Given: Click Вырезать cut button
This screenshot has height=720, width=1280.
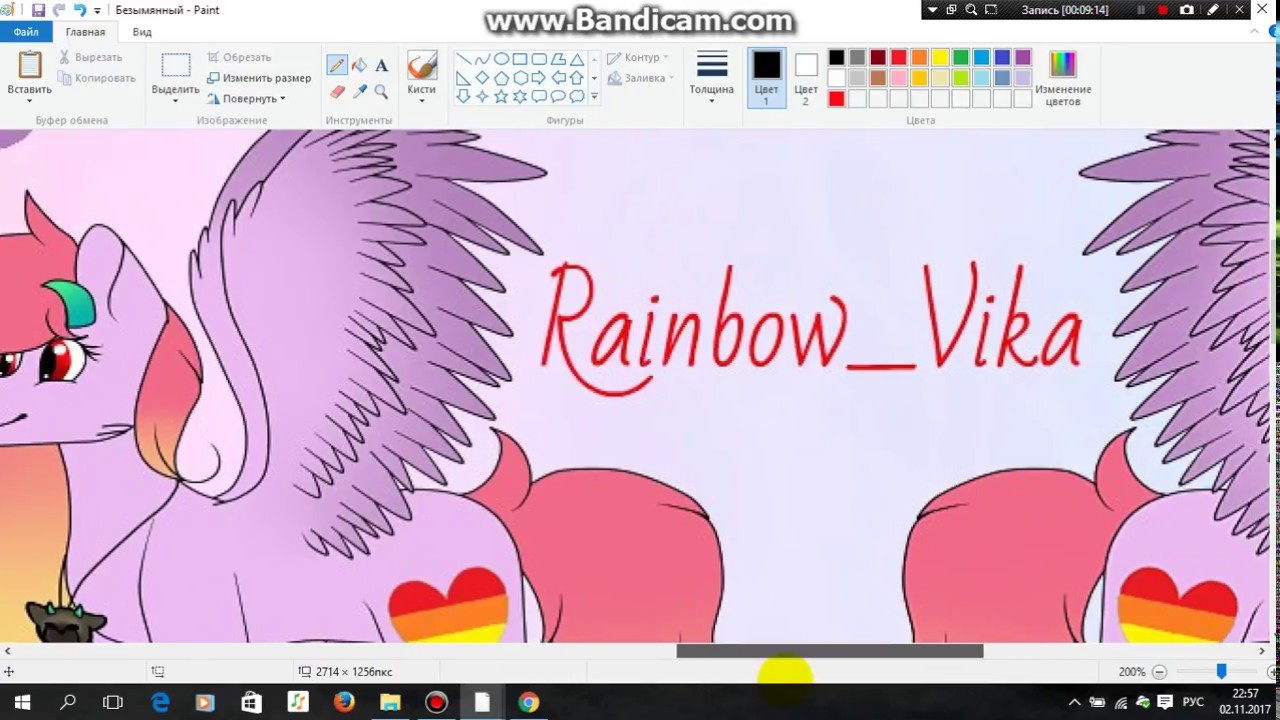Looking at the screenshot, I should tap(90, 58).
